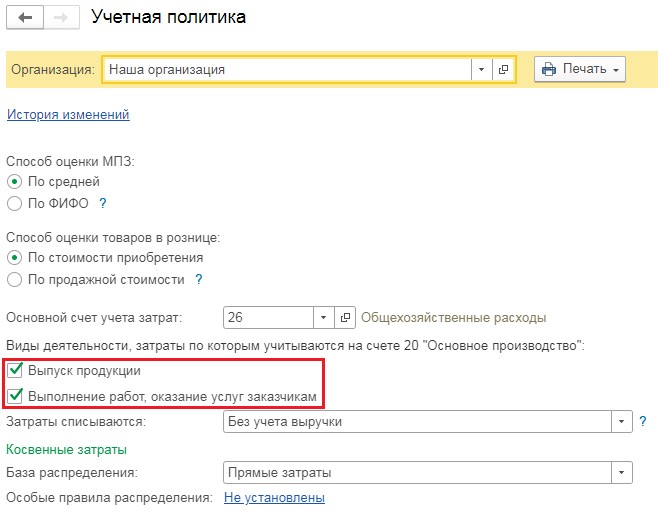
Task: Click help question mark next to По ФИФО
Action: [x=102, y=203]
